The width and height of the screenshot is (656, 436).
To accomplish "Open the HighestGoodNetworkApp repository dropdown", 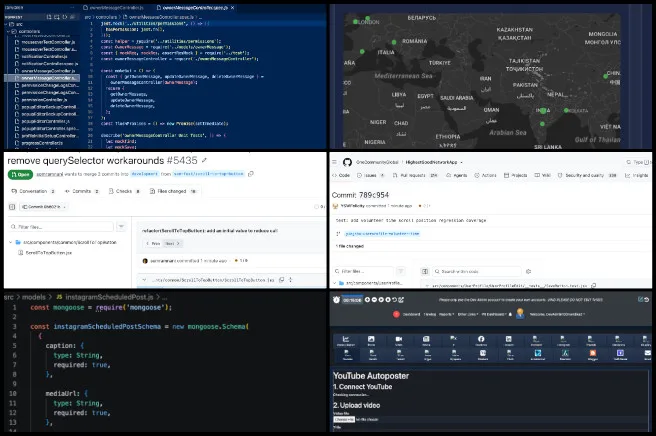I will pos(461,162).
